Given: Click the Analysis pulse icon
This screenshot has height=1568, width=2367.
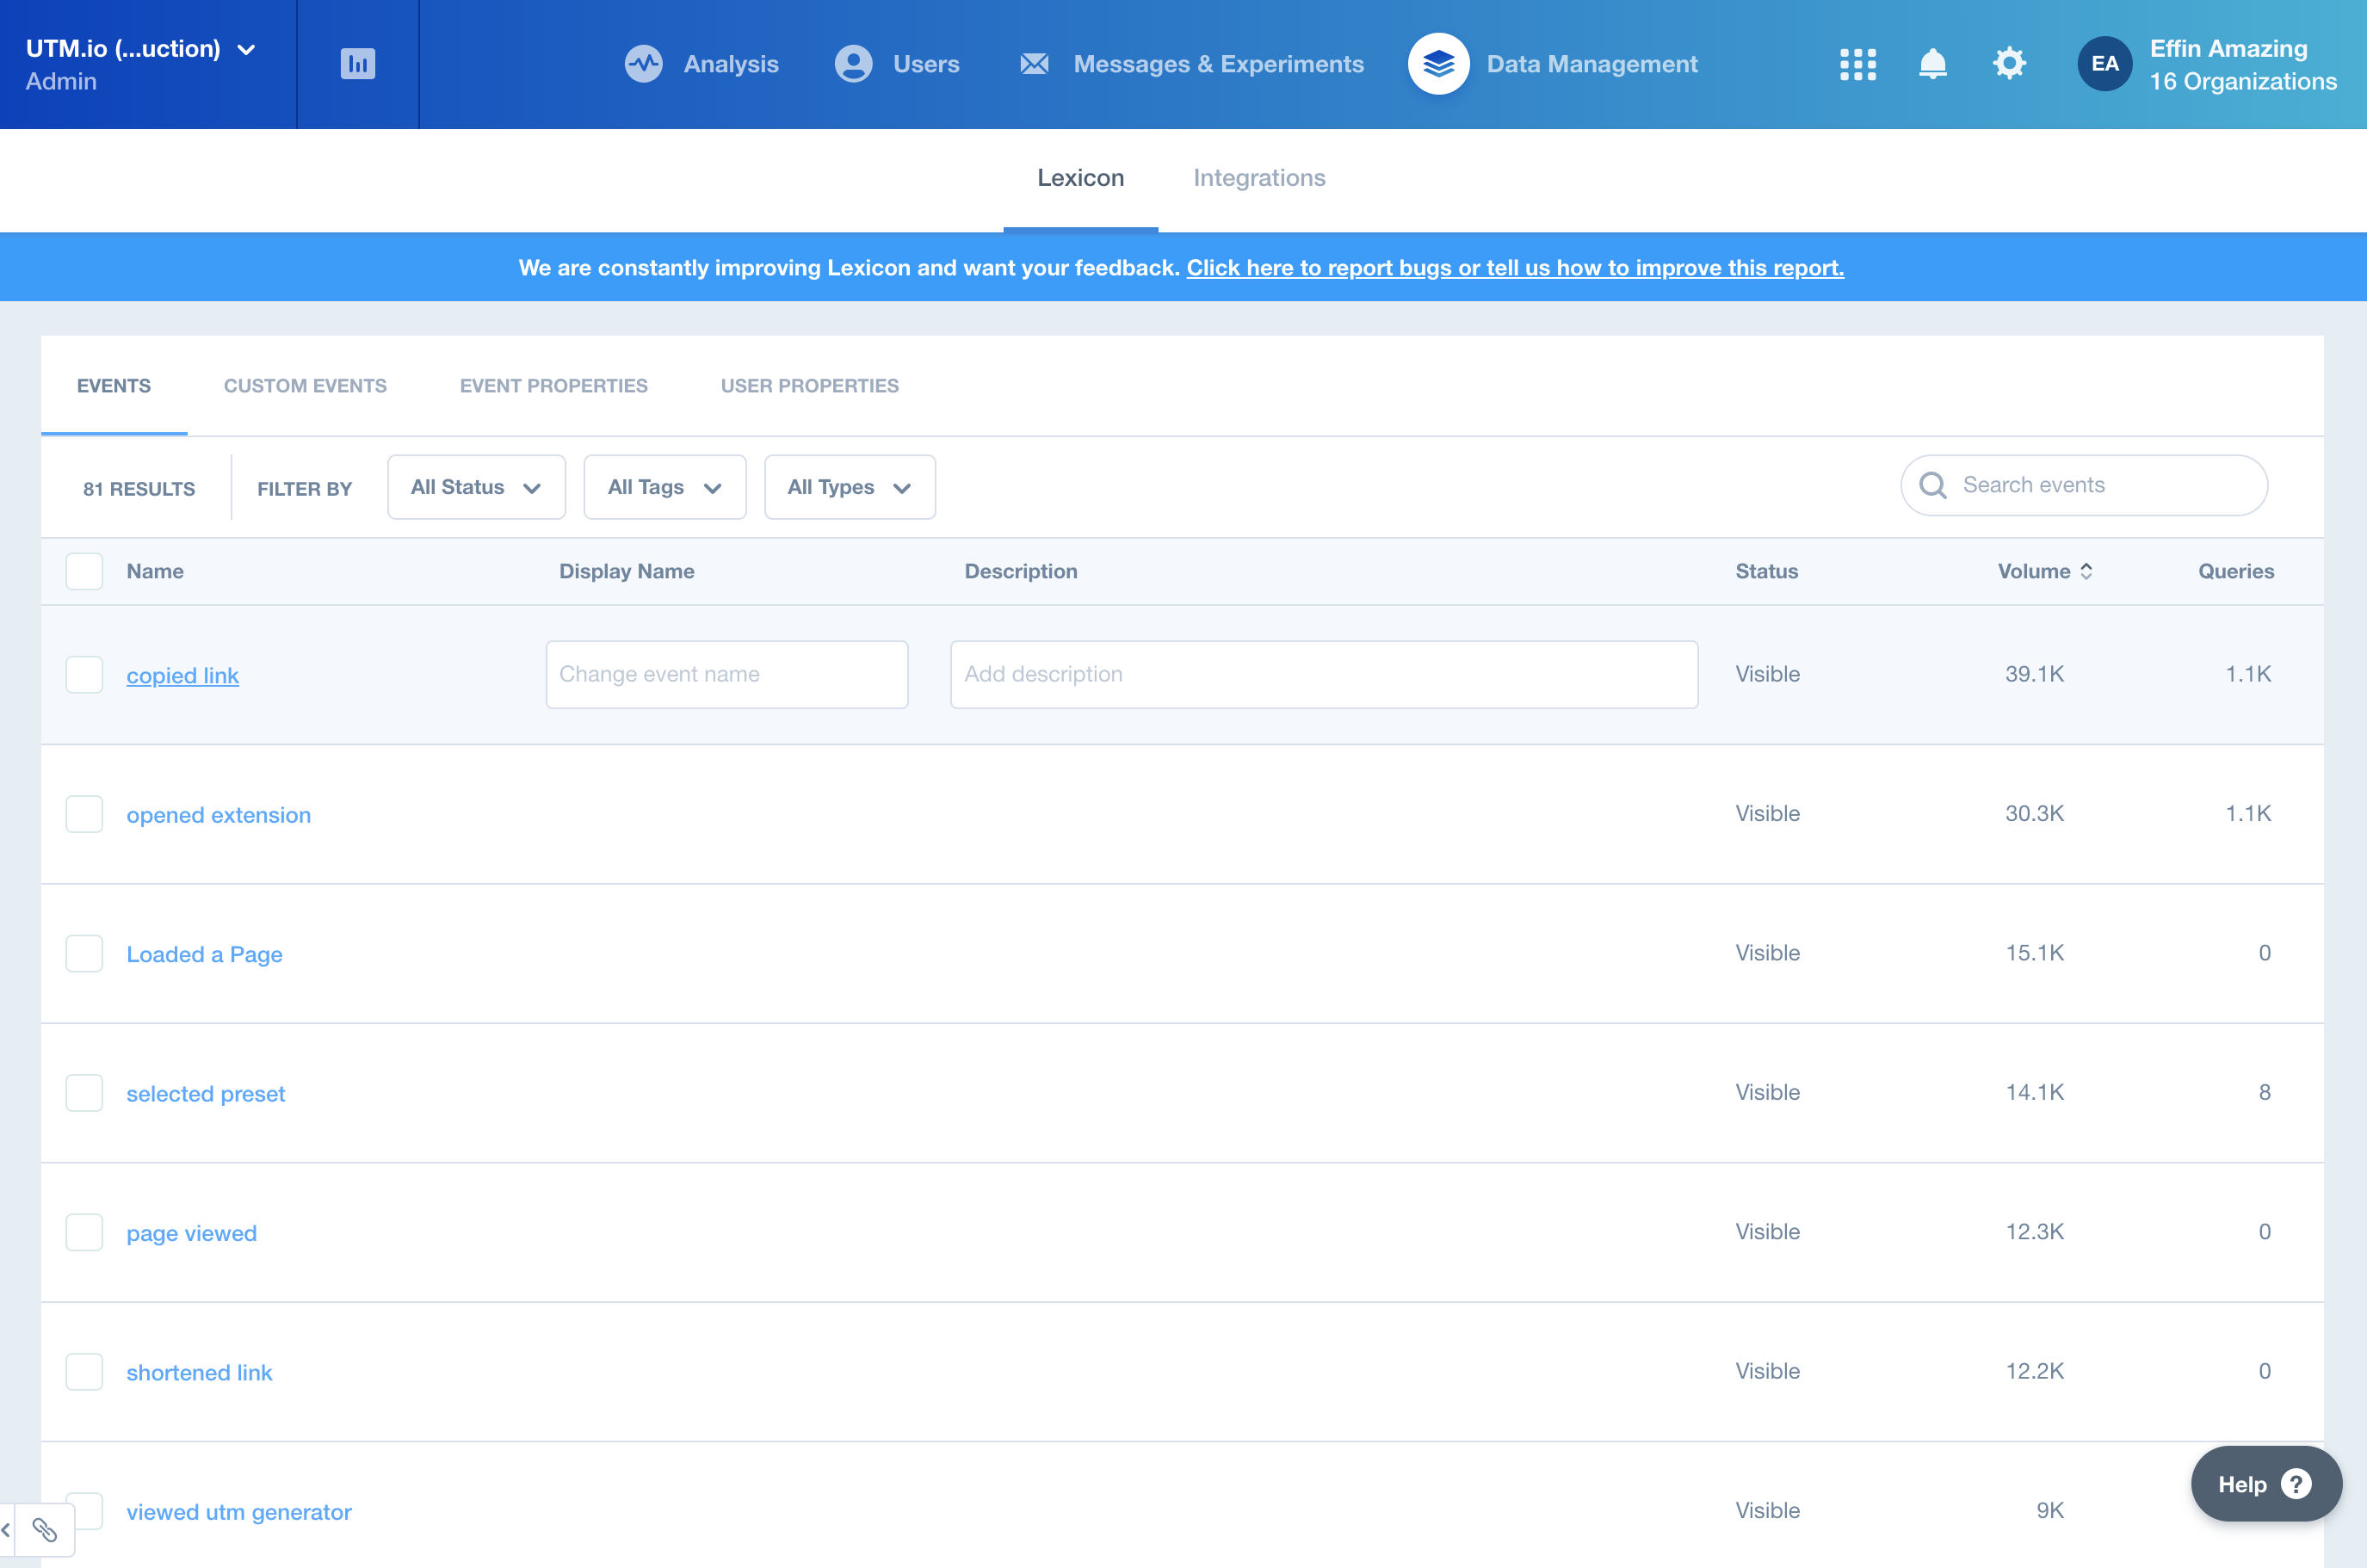Looking at the screenshot, I should point(643,64).
